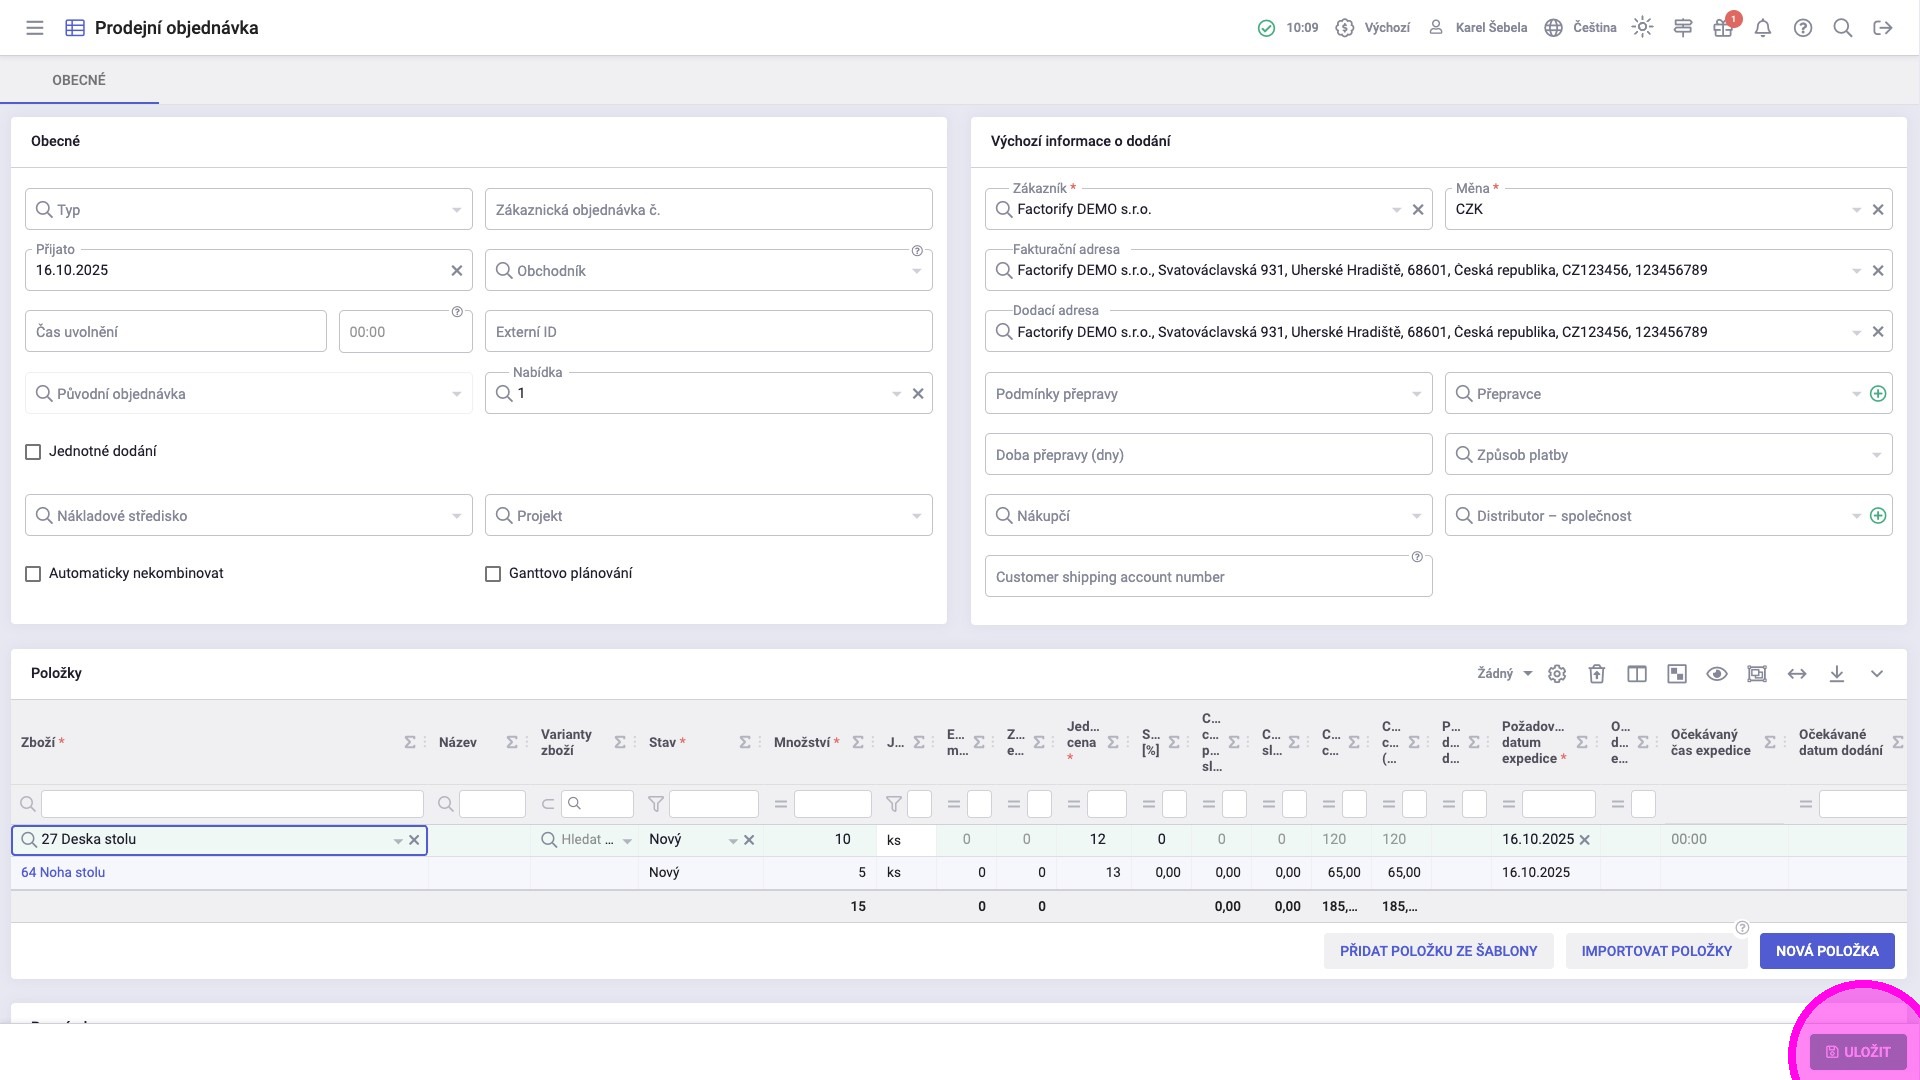Enable Ganttovo plánování checkbox

tap(493, 574)
